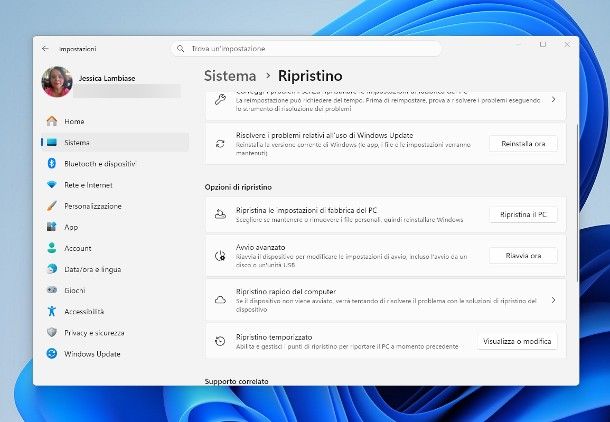
Task: Close the Impostazioni window
Action: tap(567, 44)
